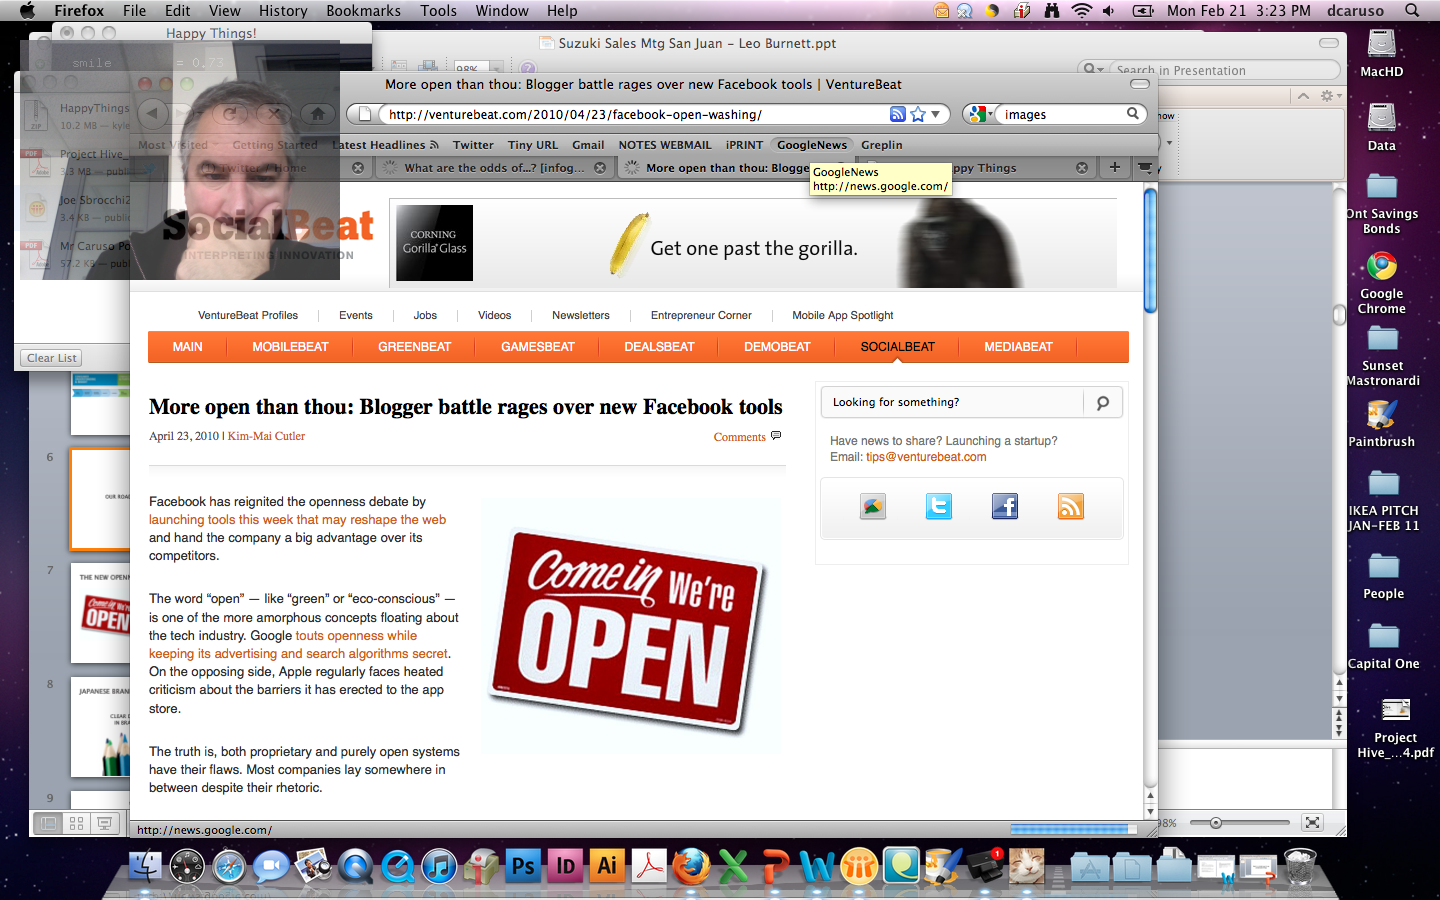The width and height of the screenshot is (1440, 900).
Task: Click the Kim-Mai Cutler author link
Action: point(266,436)
